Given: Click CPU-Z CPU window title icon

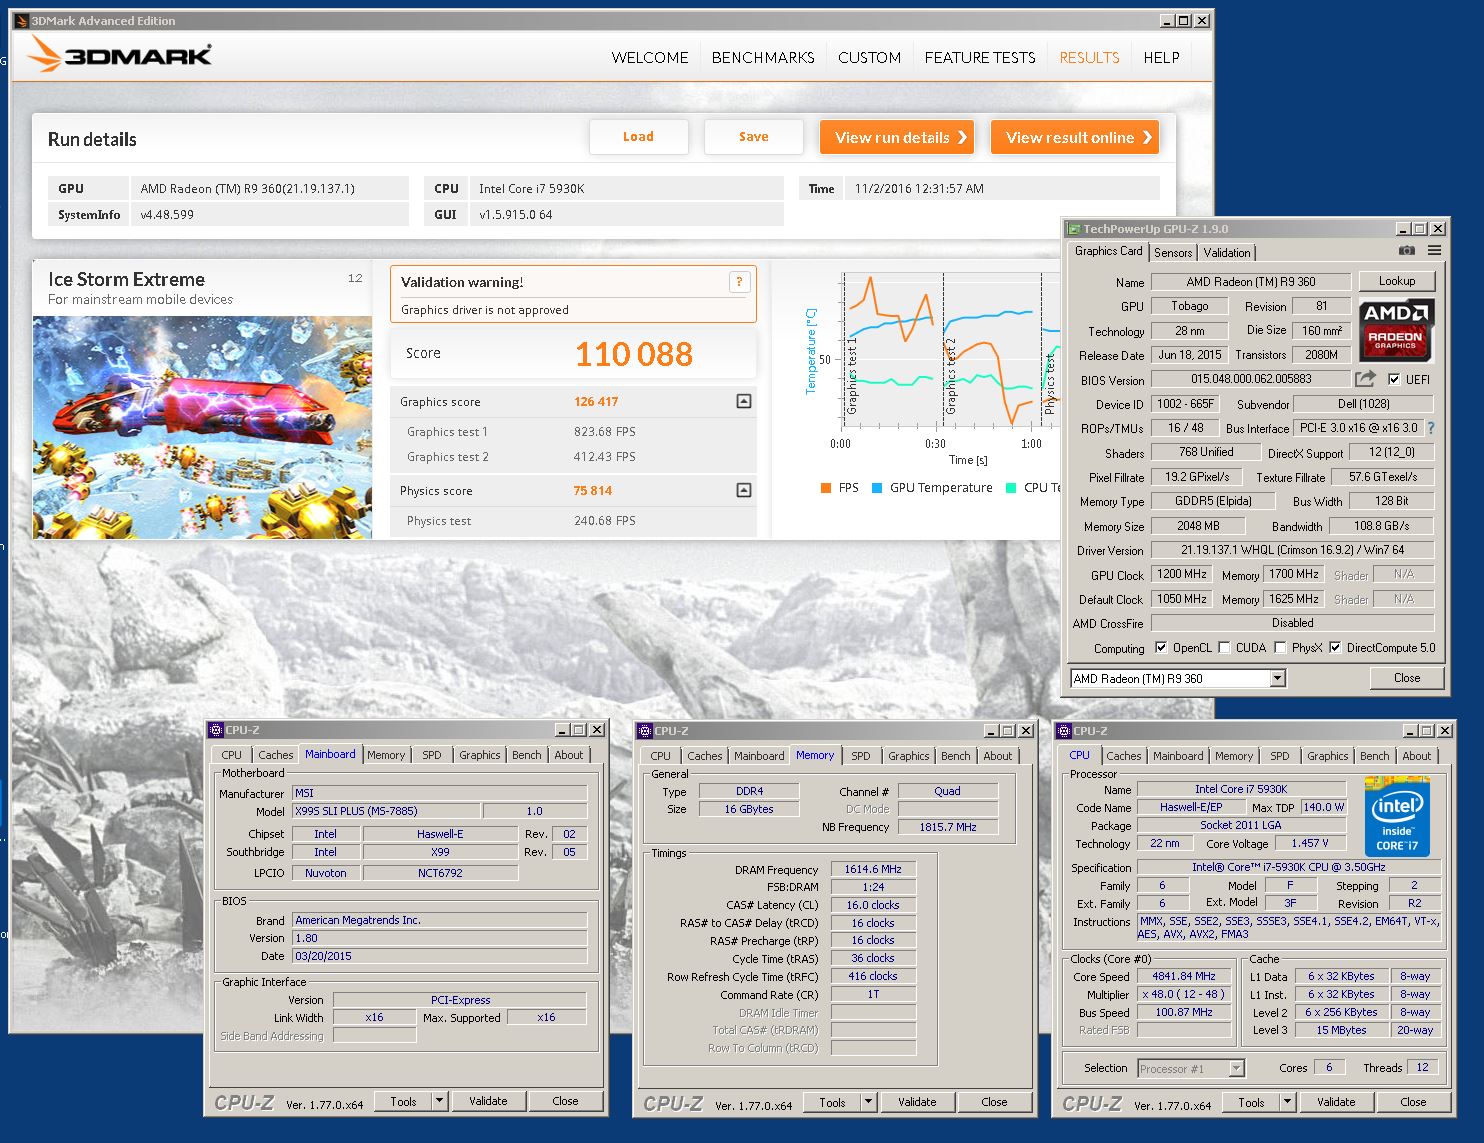Looking at the screenshot, I should click(x=1063, y=731).
